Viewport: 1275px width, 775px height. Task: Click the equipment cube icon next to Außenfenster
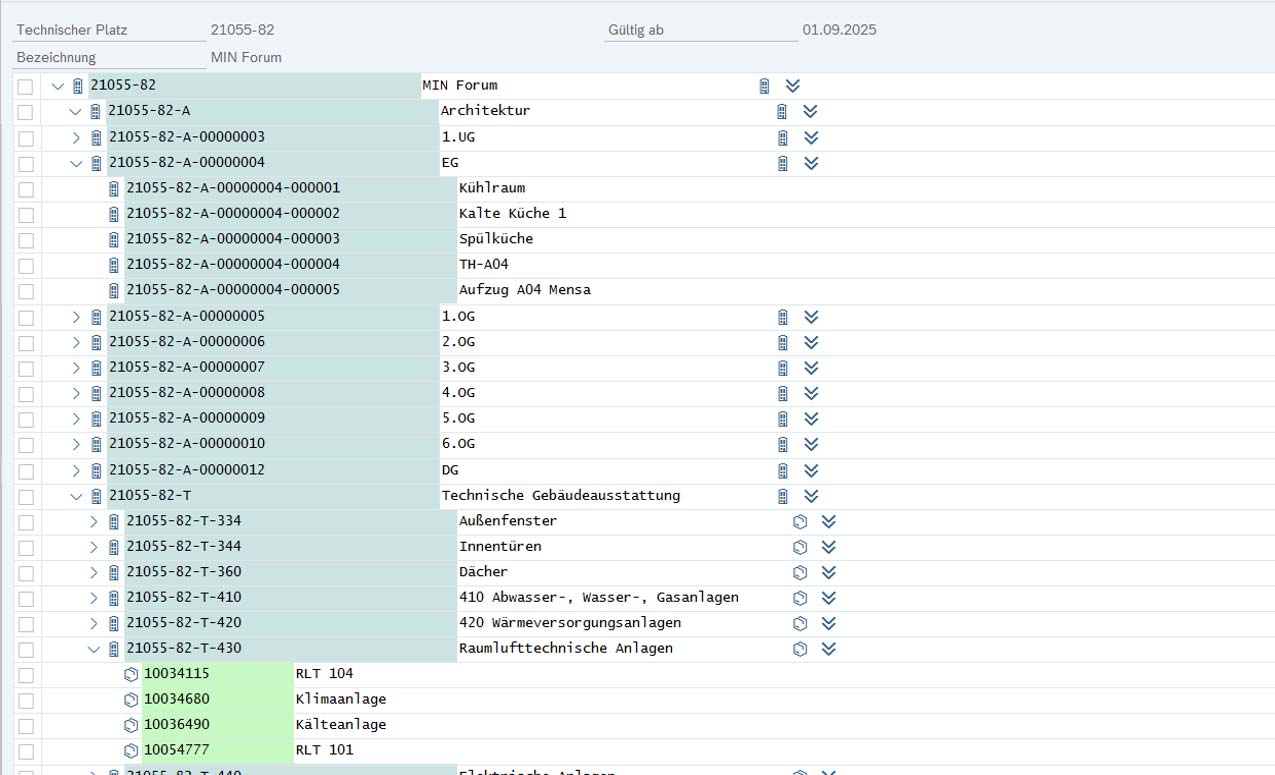tap(800, 521)
